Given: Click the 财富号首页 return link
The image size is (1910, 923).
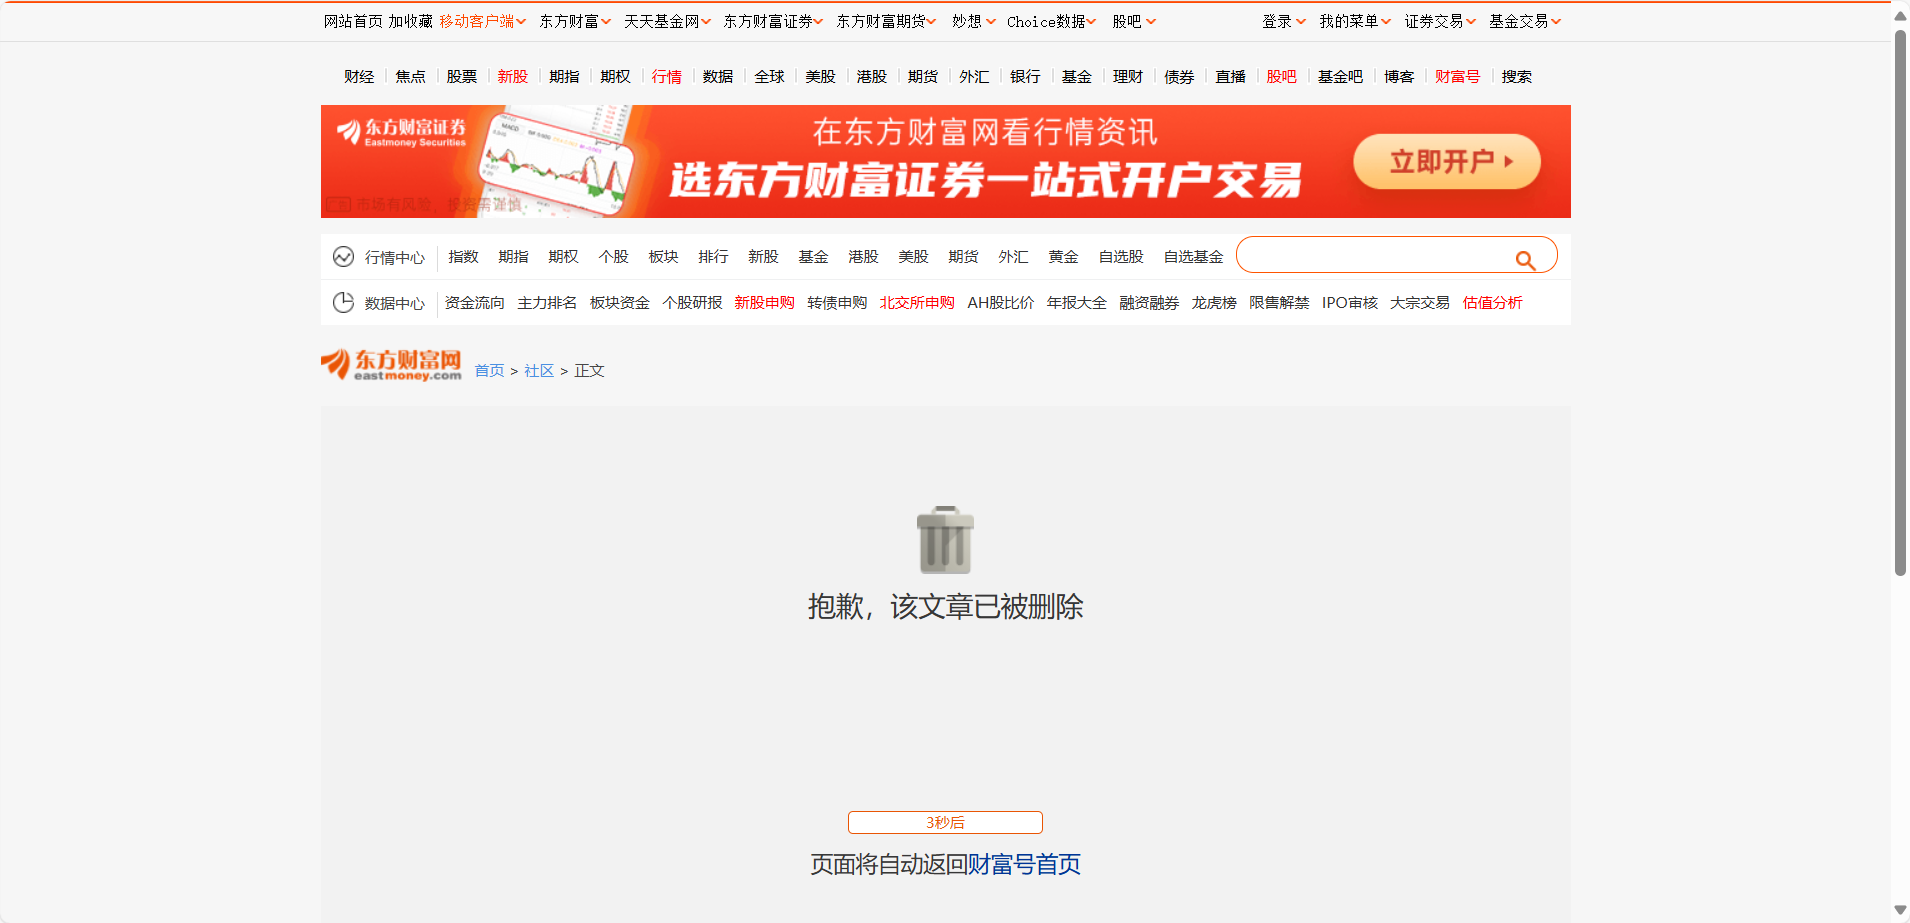Looking at the screenshot, I should coord(1024,864).
